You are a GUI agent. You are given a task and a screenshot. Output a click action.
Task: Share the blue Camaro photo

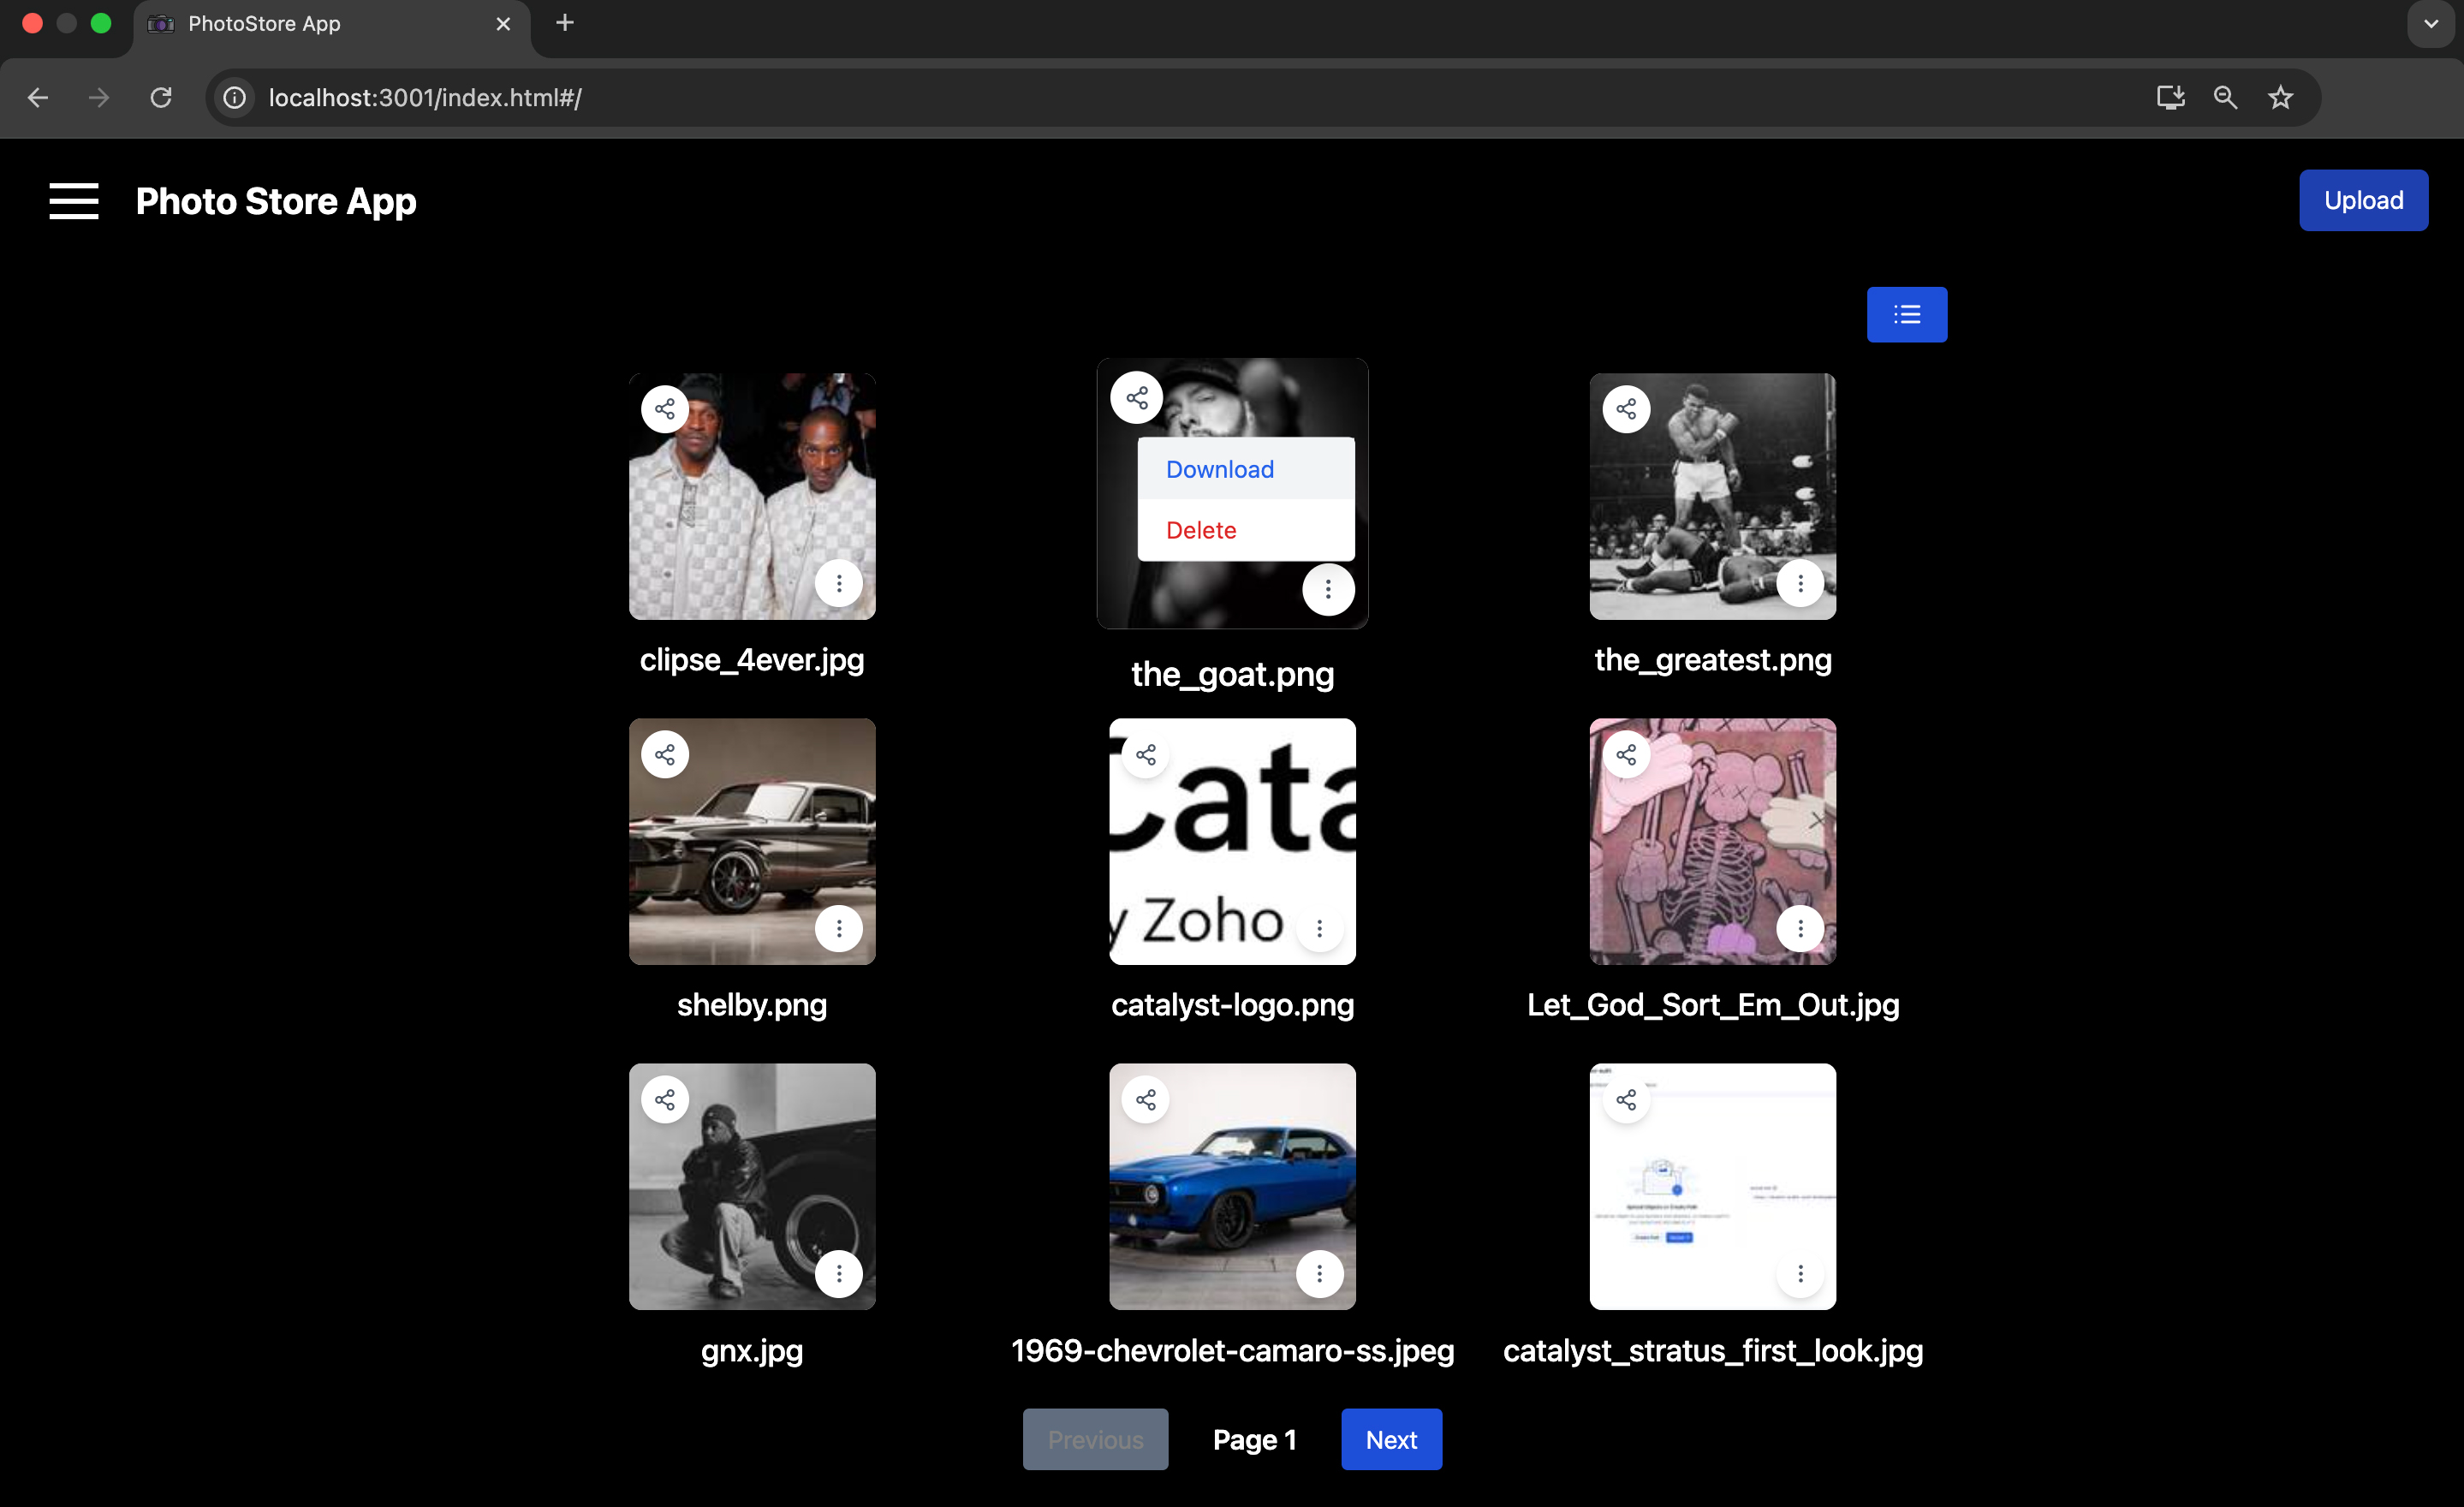1146,1100
